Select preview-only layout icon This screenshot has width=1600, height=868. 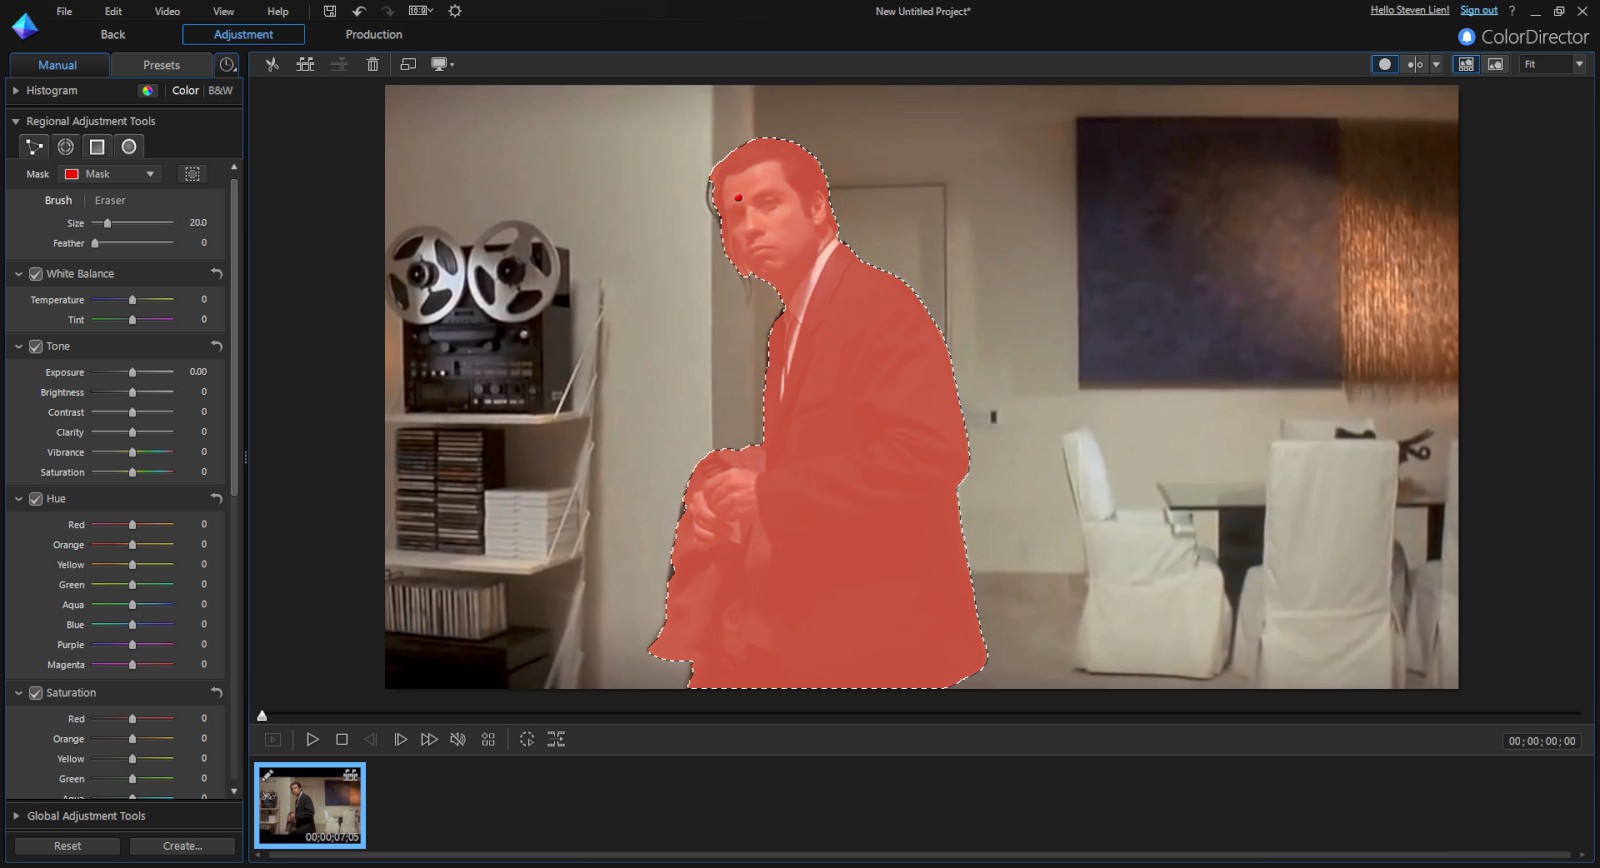click(1495, 64)
